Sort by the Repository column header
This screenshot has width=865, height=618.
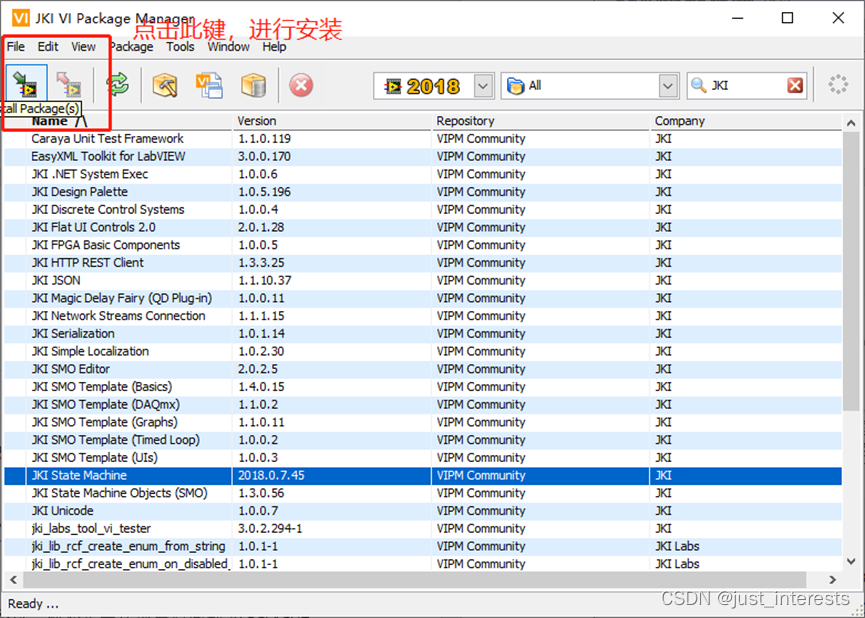pos(541,121)
